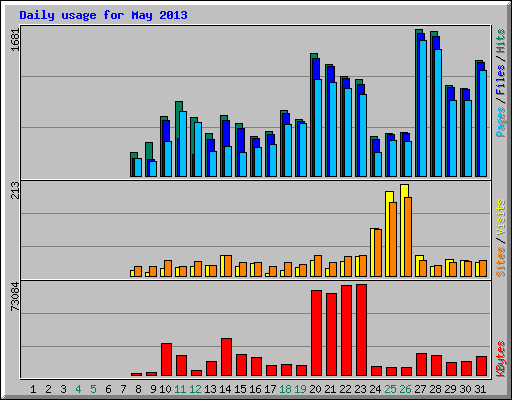This screenshot has height=400, width=512.
Task: Click day label 14 on the x-axis
Action: coord(225,389)
